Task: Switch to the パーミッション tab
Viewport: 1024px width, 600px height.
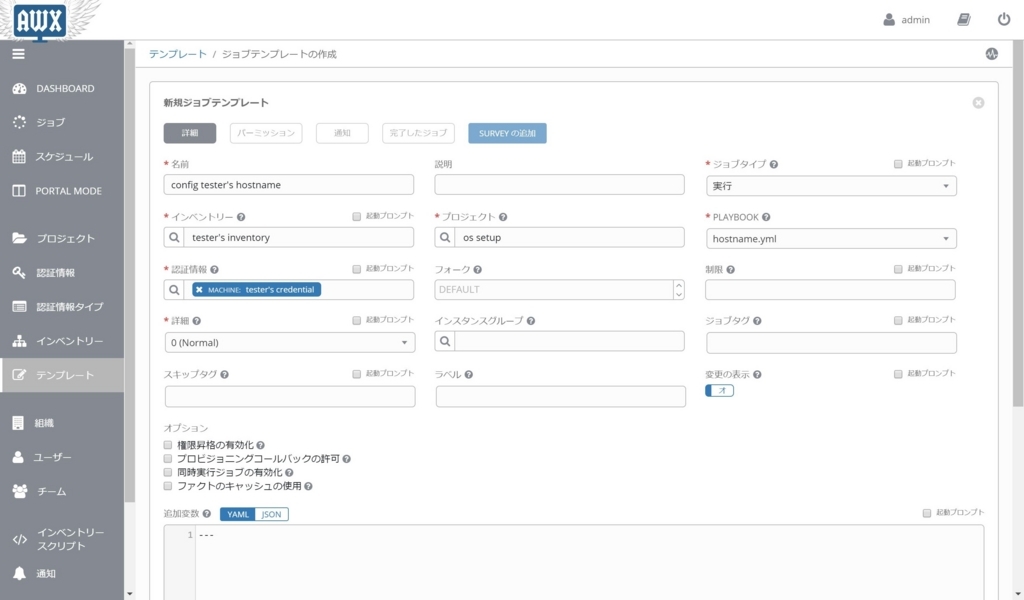Action: click(x=266, y=133)
